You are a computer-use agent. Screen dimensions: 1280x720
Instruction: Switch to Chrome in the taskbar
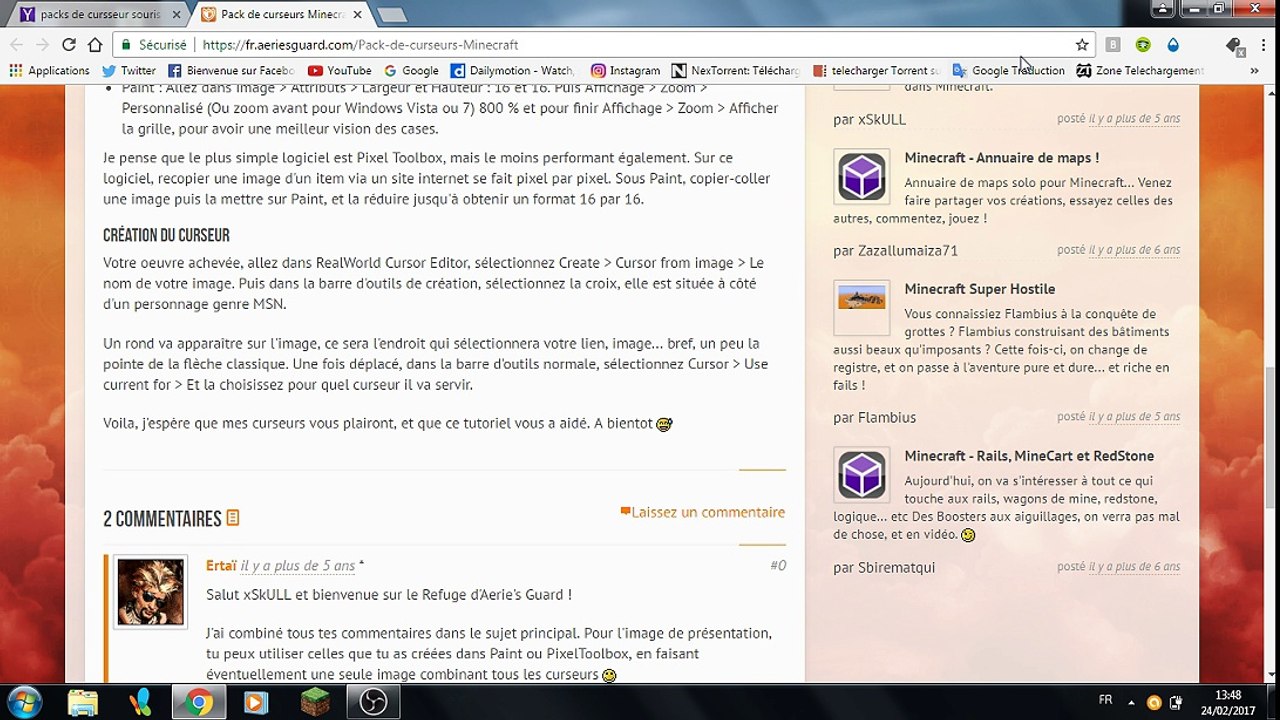pyautogui.click(x=198, y=702)
